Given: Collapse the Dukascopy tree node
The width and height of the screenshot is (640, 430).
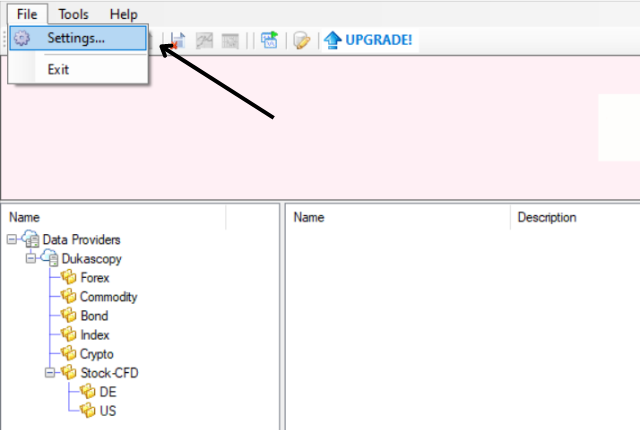Looking at the screenshot, I should point(31,259).
